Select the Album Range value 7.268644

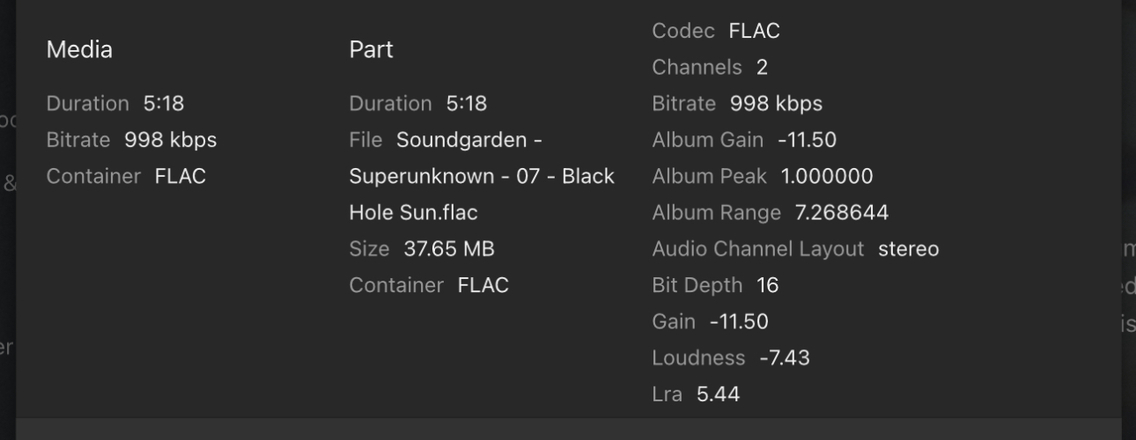(841, 212)
